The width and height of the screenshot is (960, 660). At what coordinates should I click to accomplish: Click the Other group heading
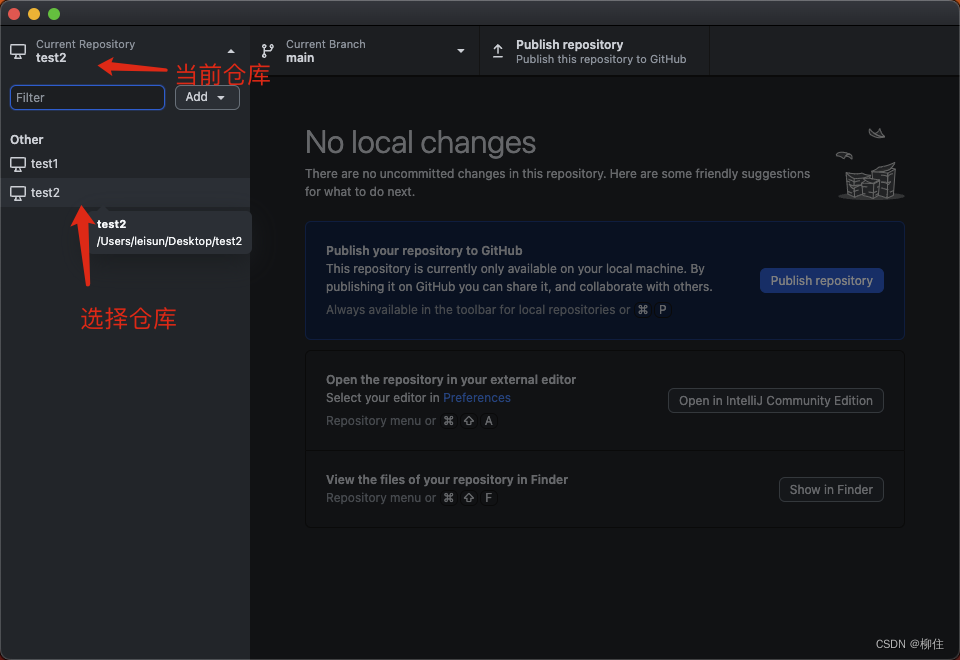[27, 140]
